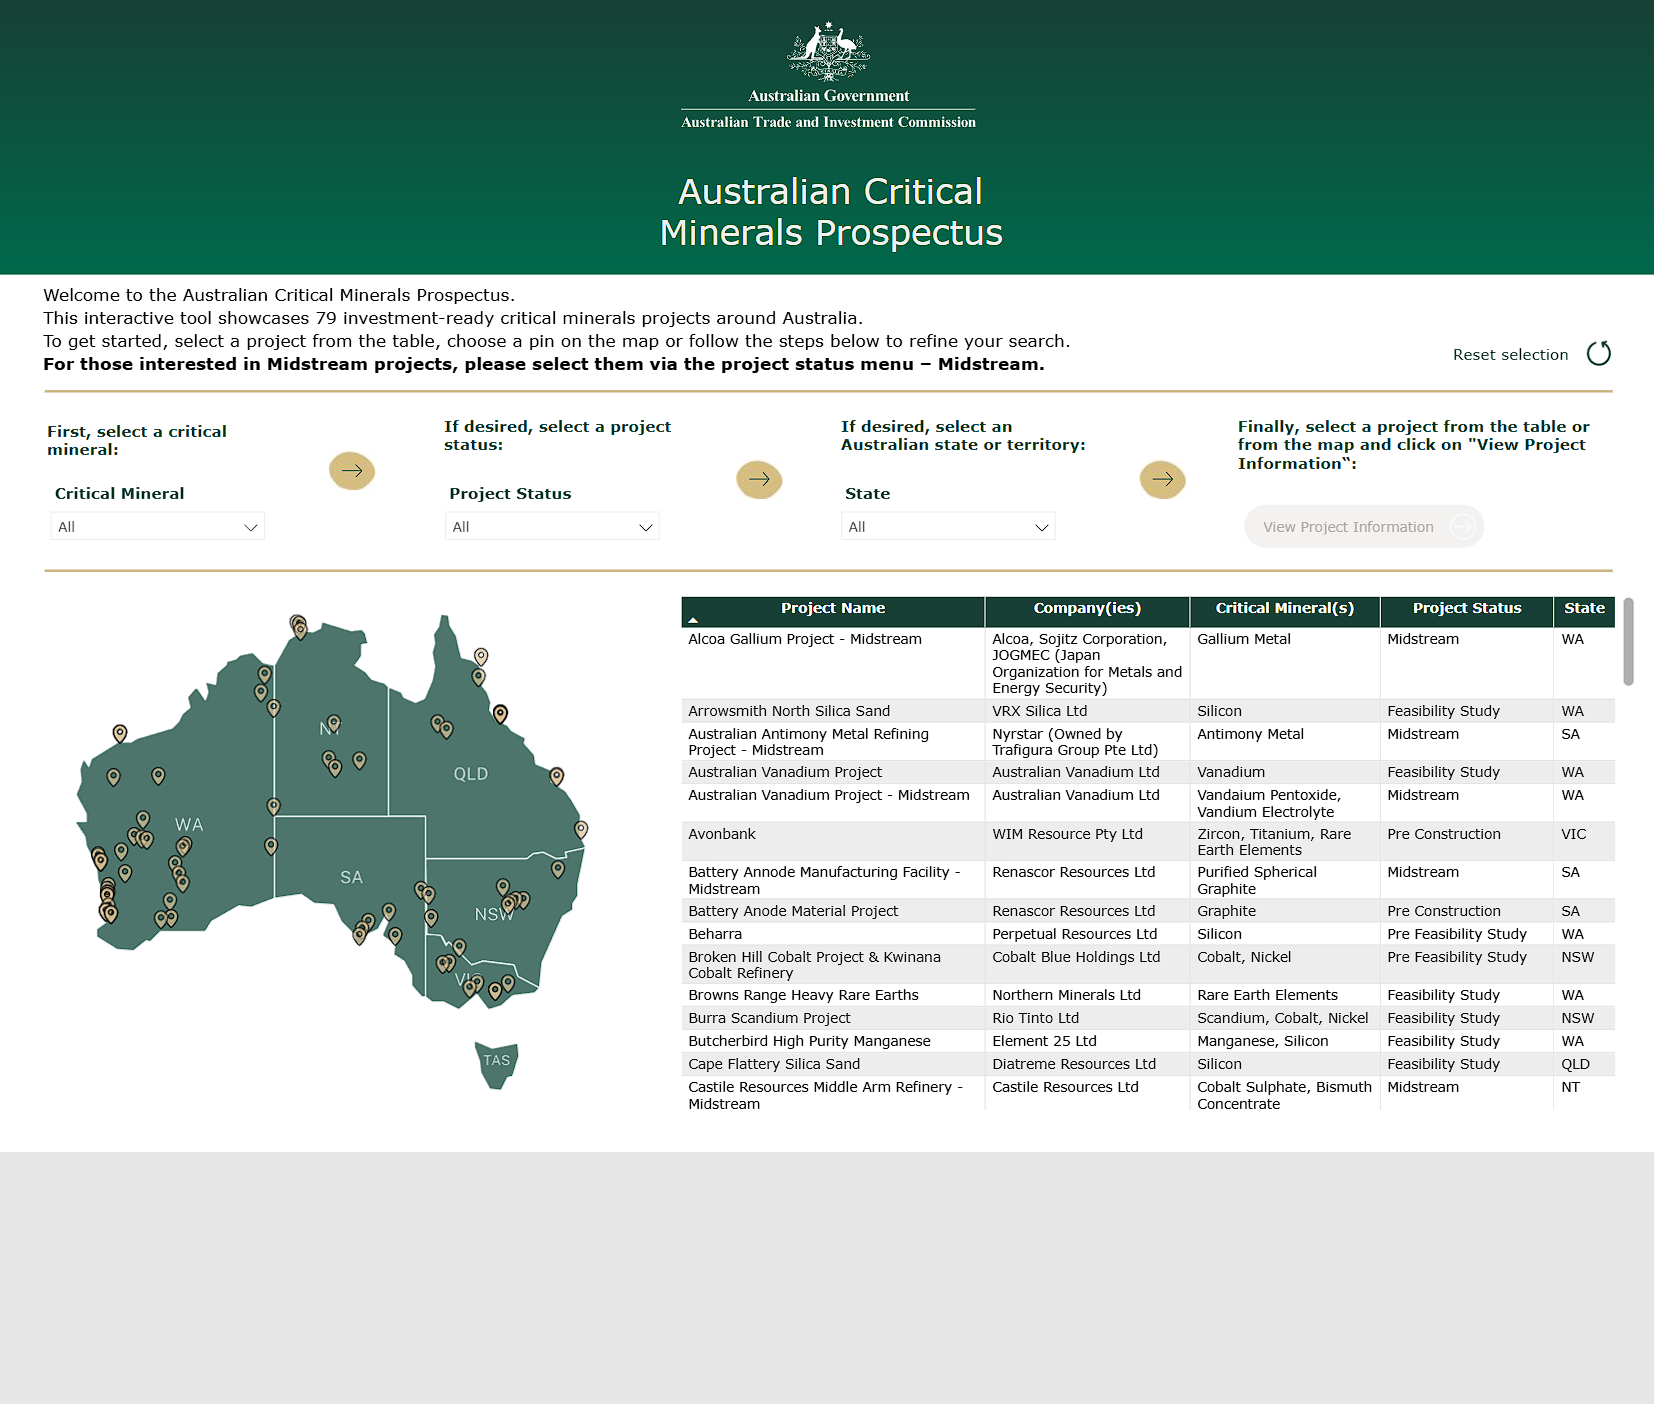This screenshot has height=1404, width=1654.
Task: Click the Australian Government coat of arms
Action: point(828,52)
